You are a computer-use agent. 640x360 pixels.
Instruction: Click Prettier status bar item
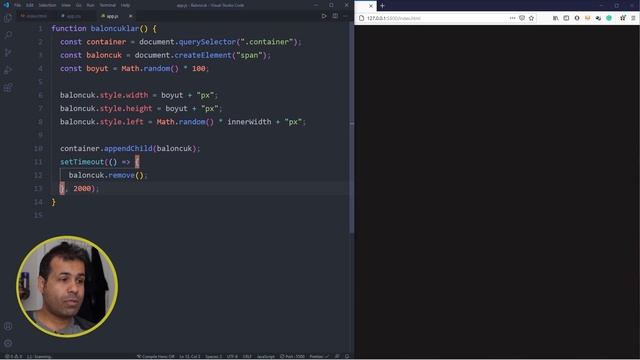tap(319, 356)
